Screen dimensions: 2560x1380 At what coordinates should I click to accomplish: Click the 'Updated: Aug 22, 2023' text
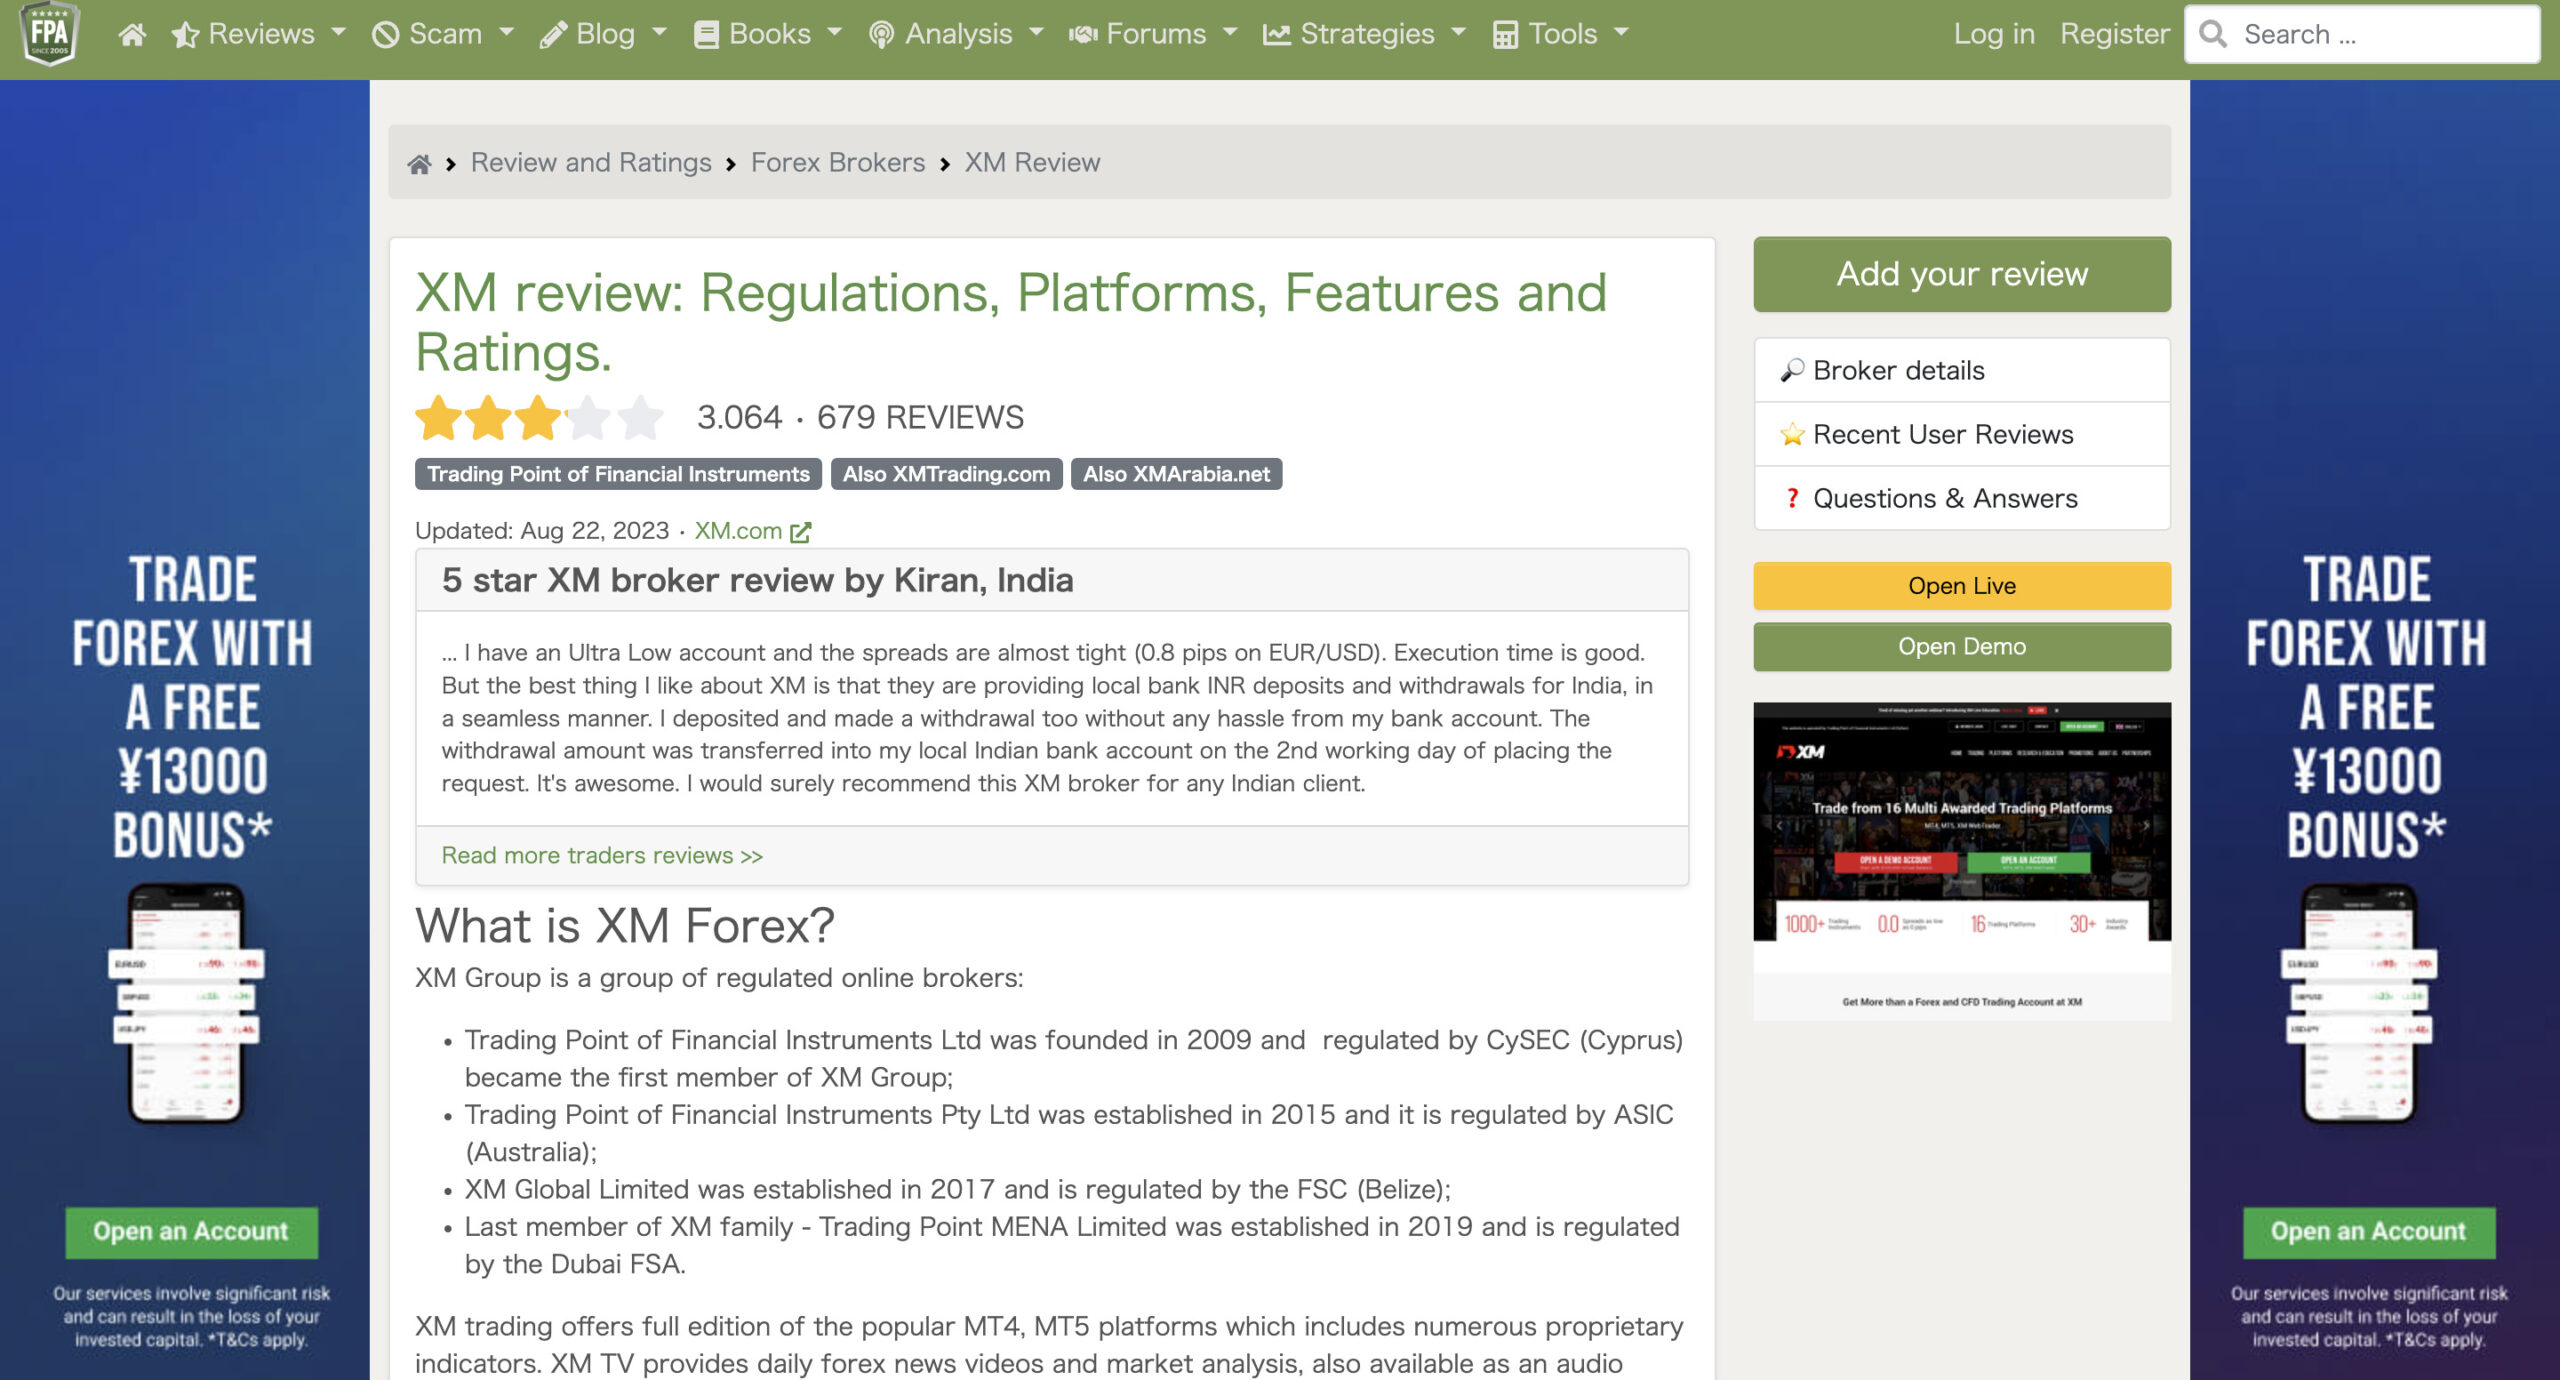point(542,531)
